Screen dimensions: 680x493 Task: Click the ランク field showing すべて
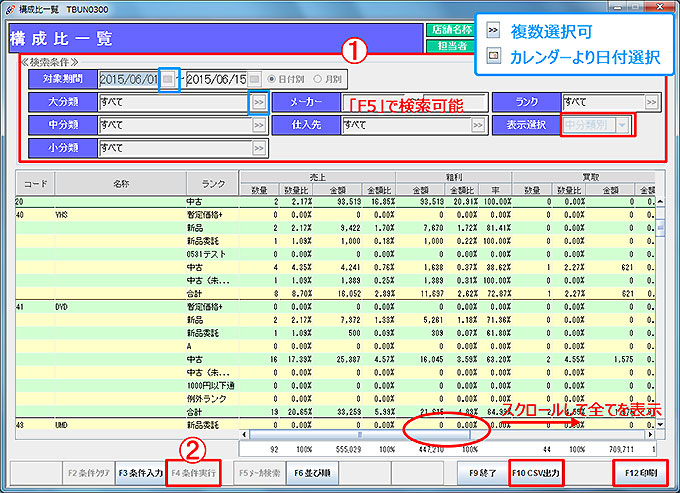603,102
